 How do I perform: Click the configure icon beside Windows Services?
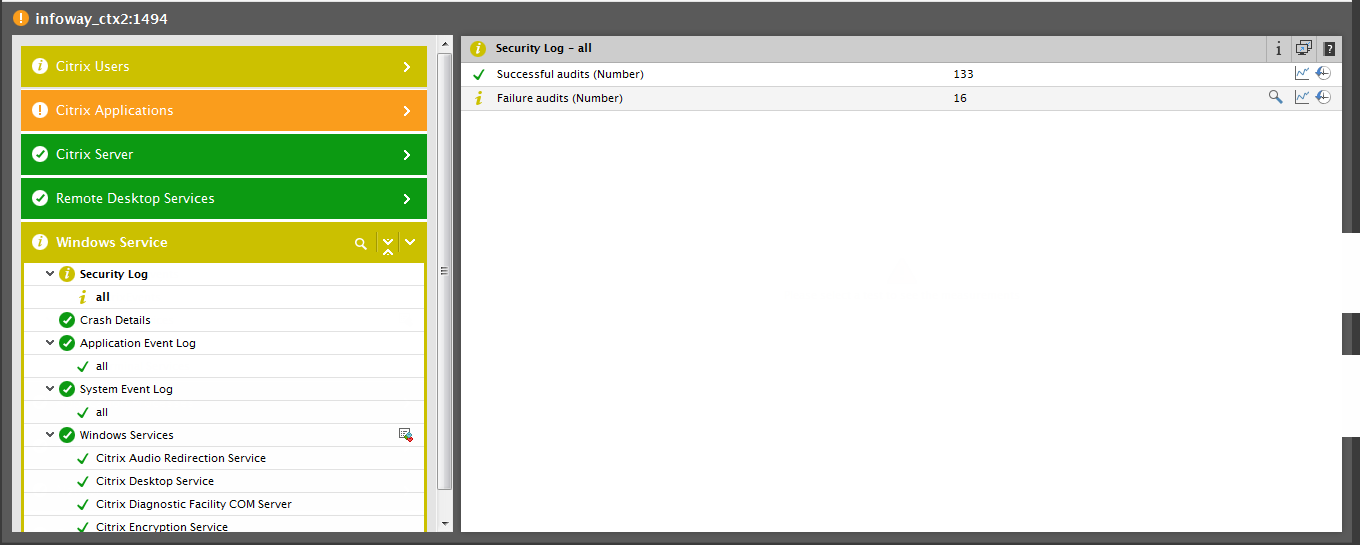405,435
